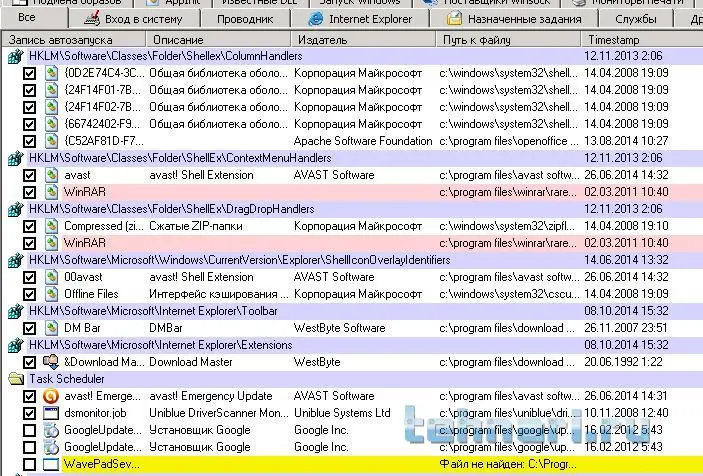Viewport: 703px width, 476px height.
Task: Uncheck the Compressed (zi... ZIP-папки checkbox
Action: [30, 226]
